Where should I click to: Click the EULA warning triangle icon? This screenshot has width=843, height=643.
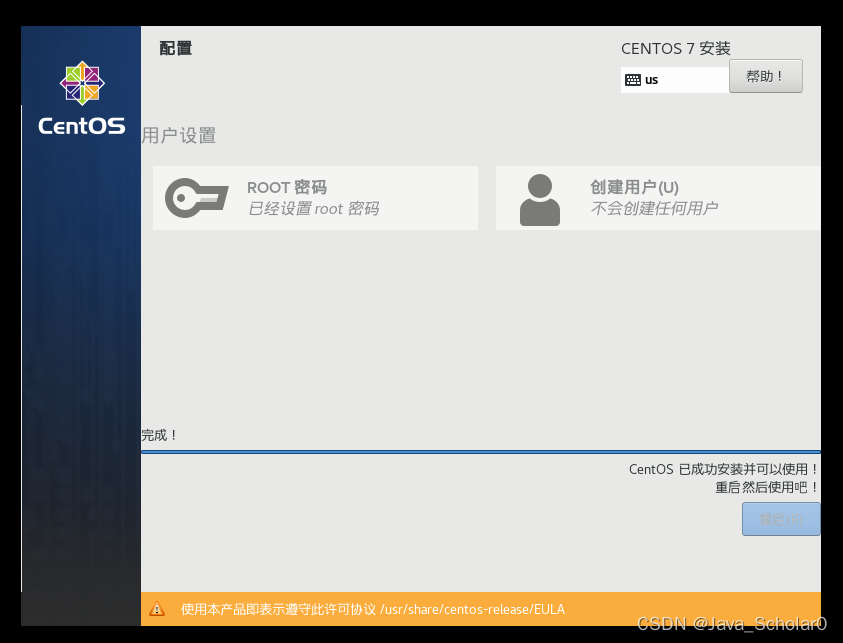[x=157, y=609]
